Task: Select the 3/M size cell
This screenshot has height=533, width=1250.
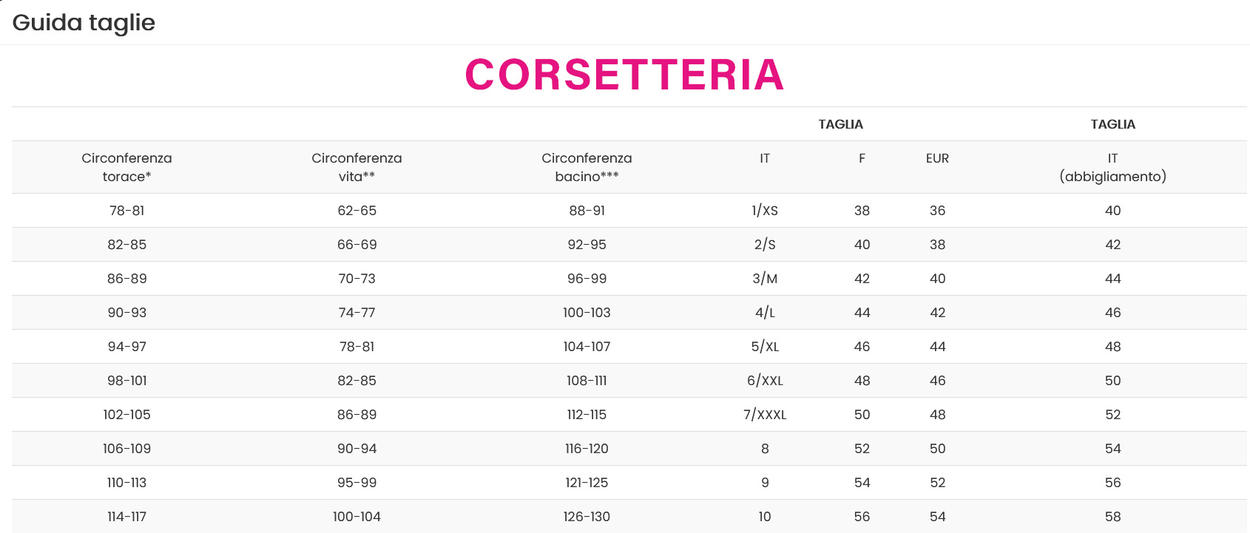Action: 765,279
